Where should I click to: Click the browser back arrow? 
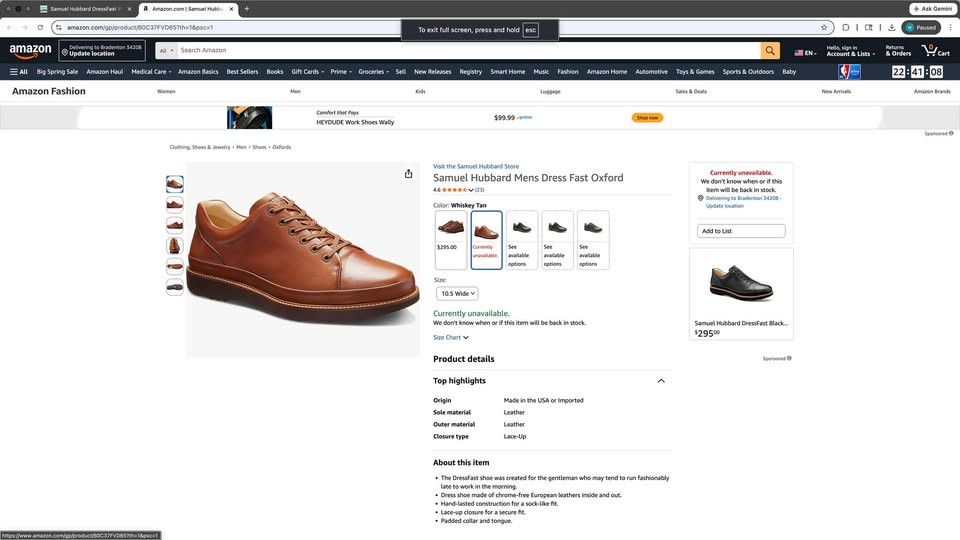pos(9,28)
